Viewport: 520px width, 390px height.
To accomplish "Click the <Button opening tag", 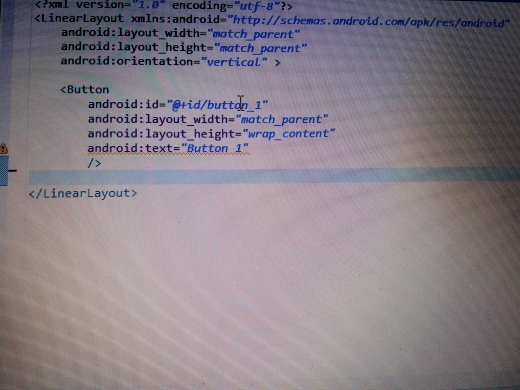I will coord(85,90).
